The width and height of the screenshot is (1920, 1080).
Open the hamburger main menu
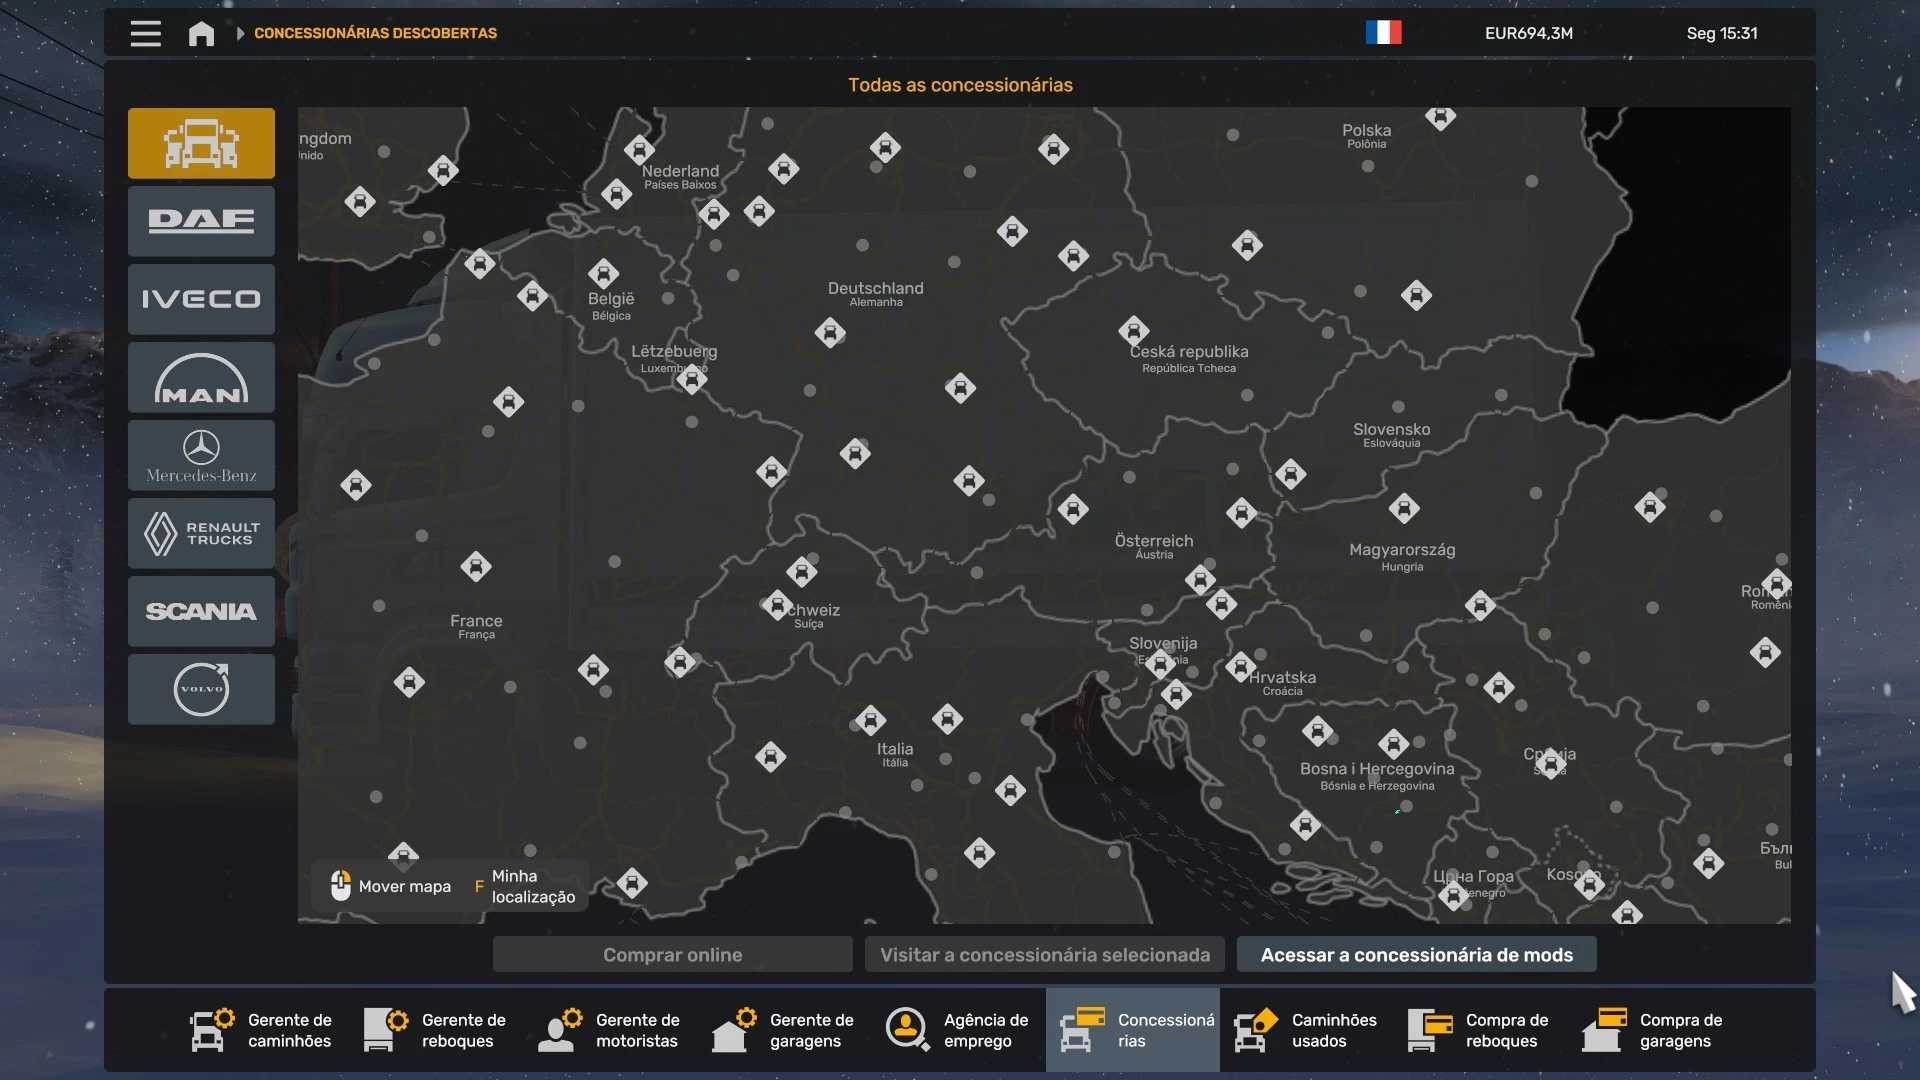[145, 33]
